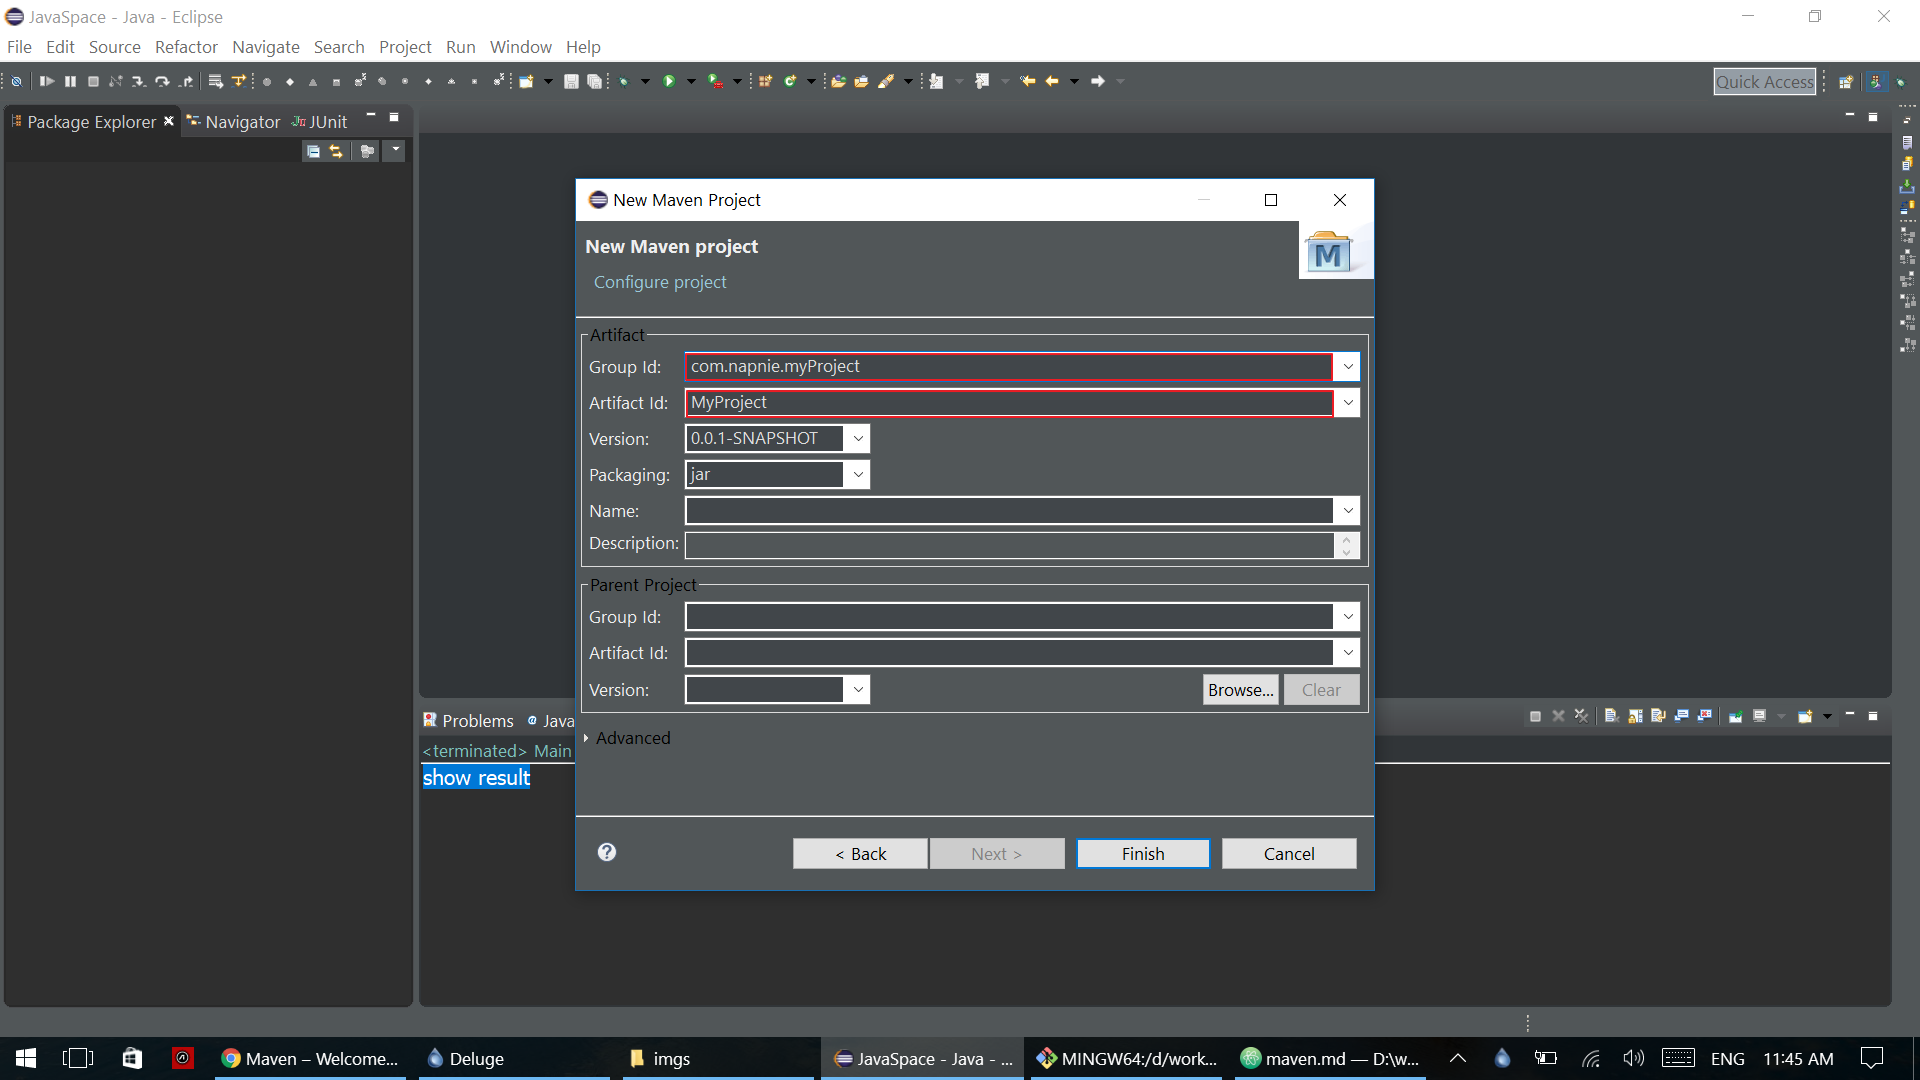
Task: Click the Run Last Tool icon with red toolbox
Action: pos(715,81)
